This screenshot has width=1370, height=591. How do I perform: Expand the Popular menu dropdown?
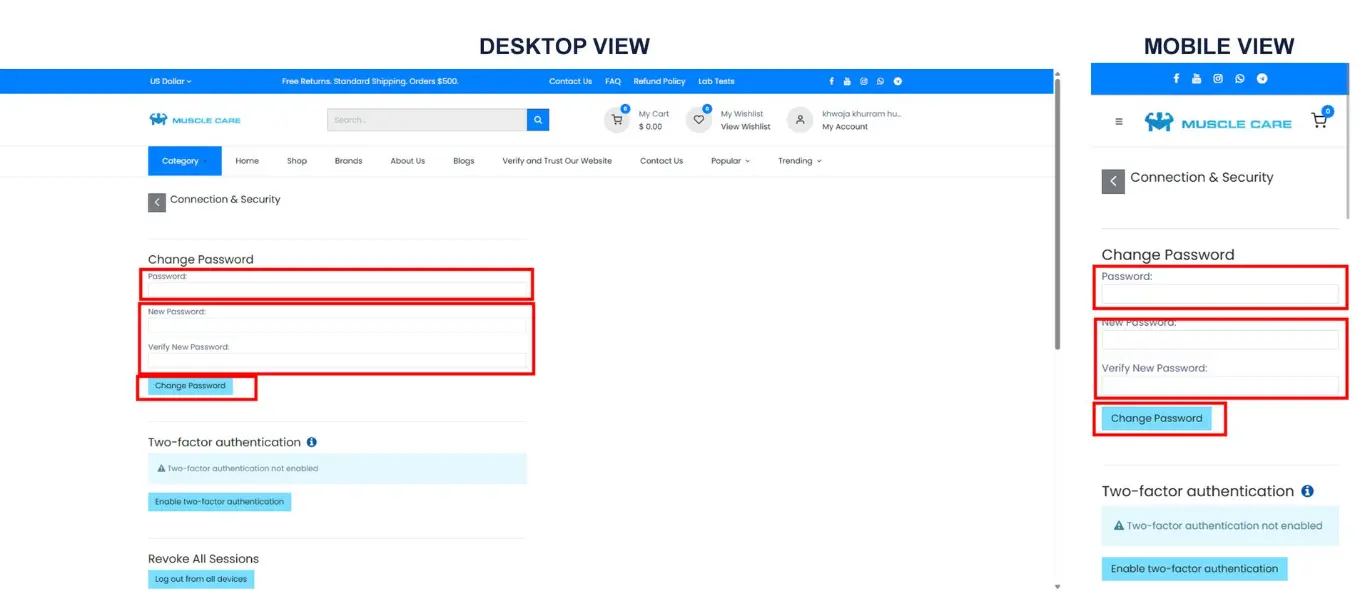point(730,161)
